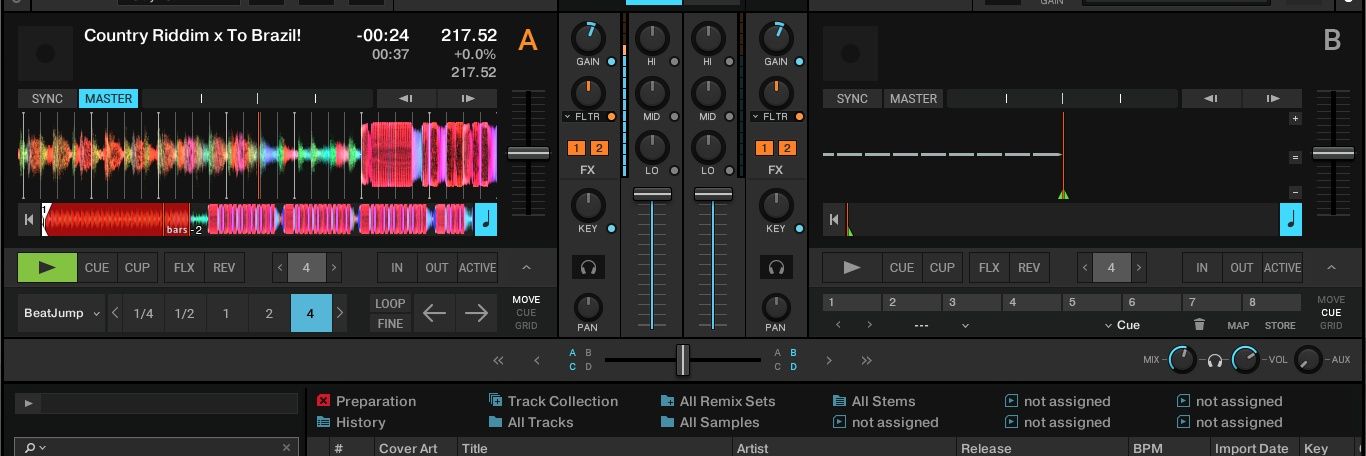Jump forward with right arrow on Deck A
Screen dimensions: 1366x456
click(476, 313)
